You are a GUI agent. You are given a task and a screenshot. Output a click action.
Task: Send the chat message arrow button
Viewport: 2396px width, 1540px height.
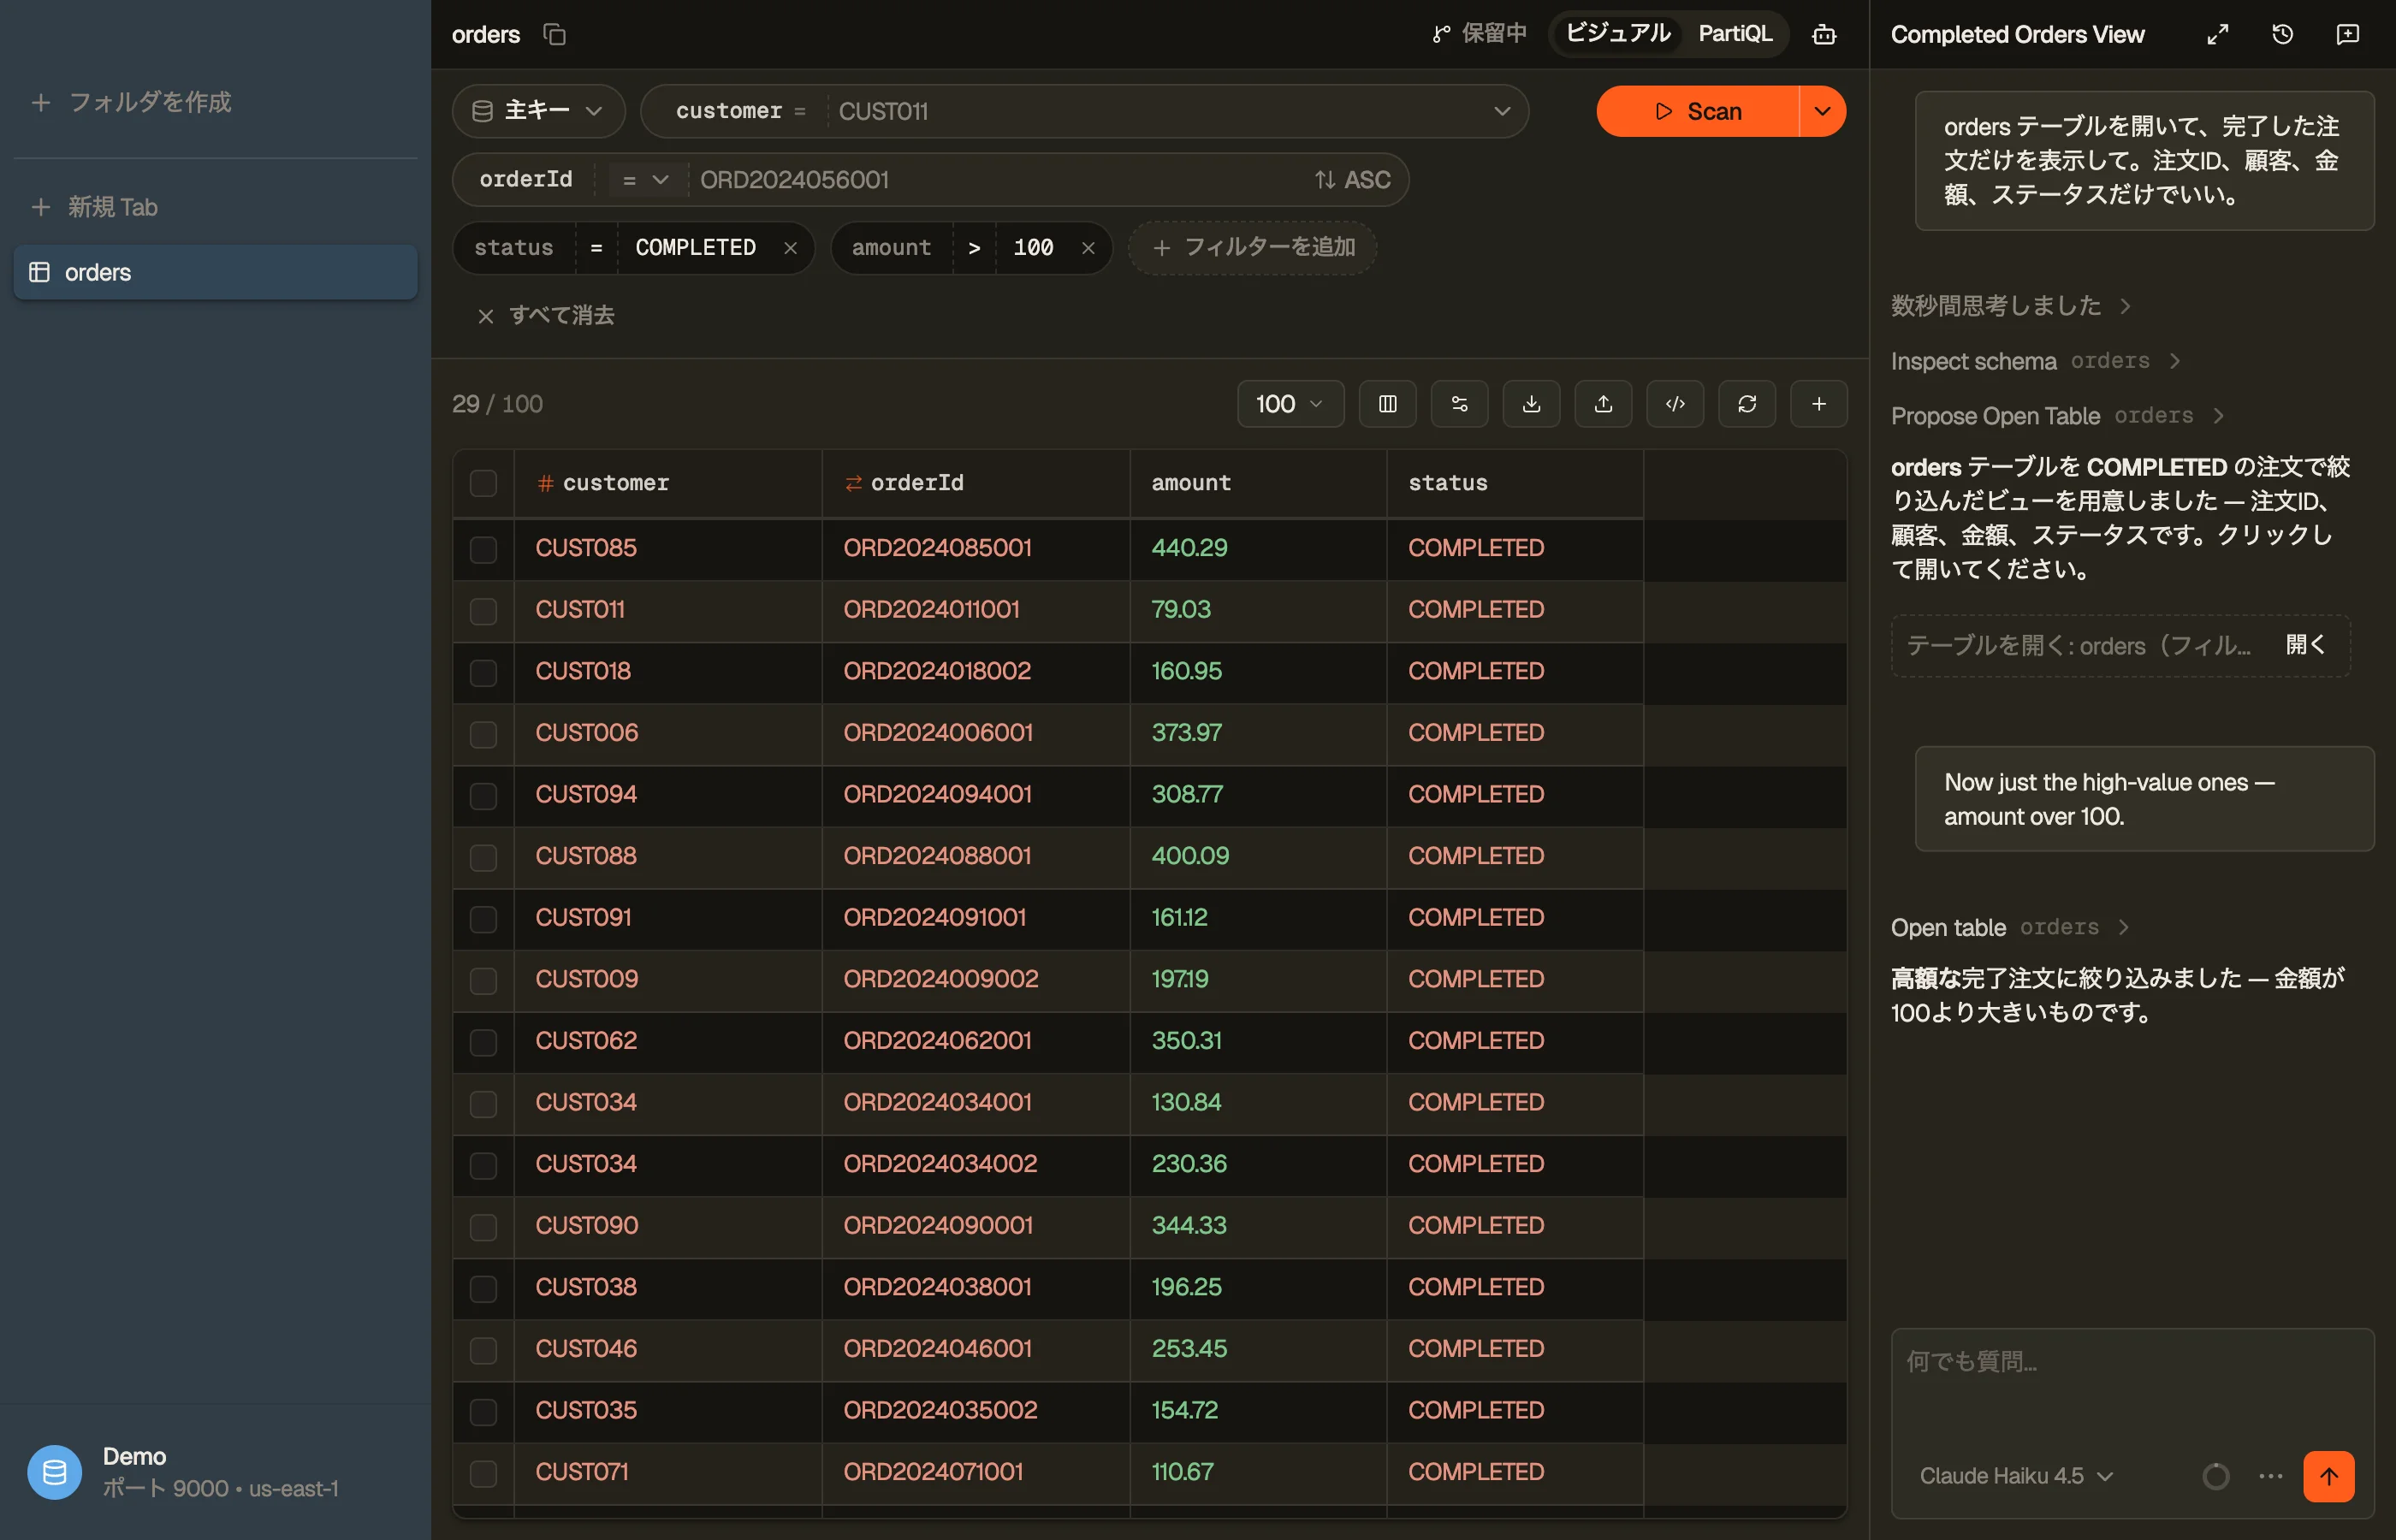[2328, 1476]
